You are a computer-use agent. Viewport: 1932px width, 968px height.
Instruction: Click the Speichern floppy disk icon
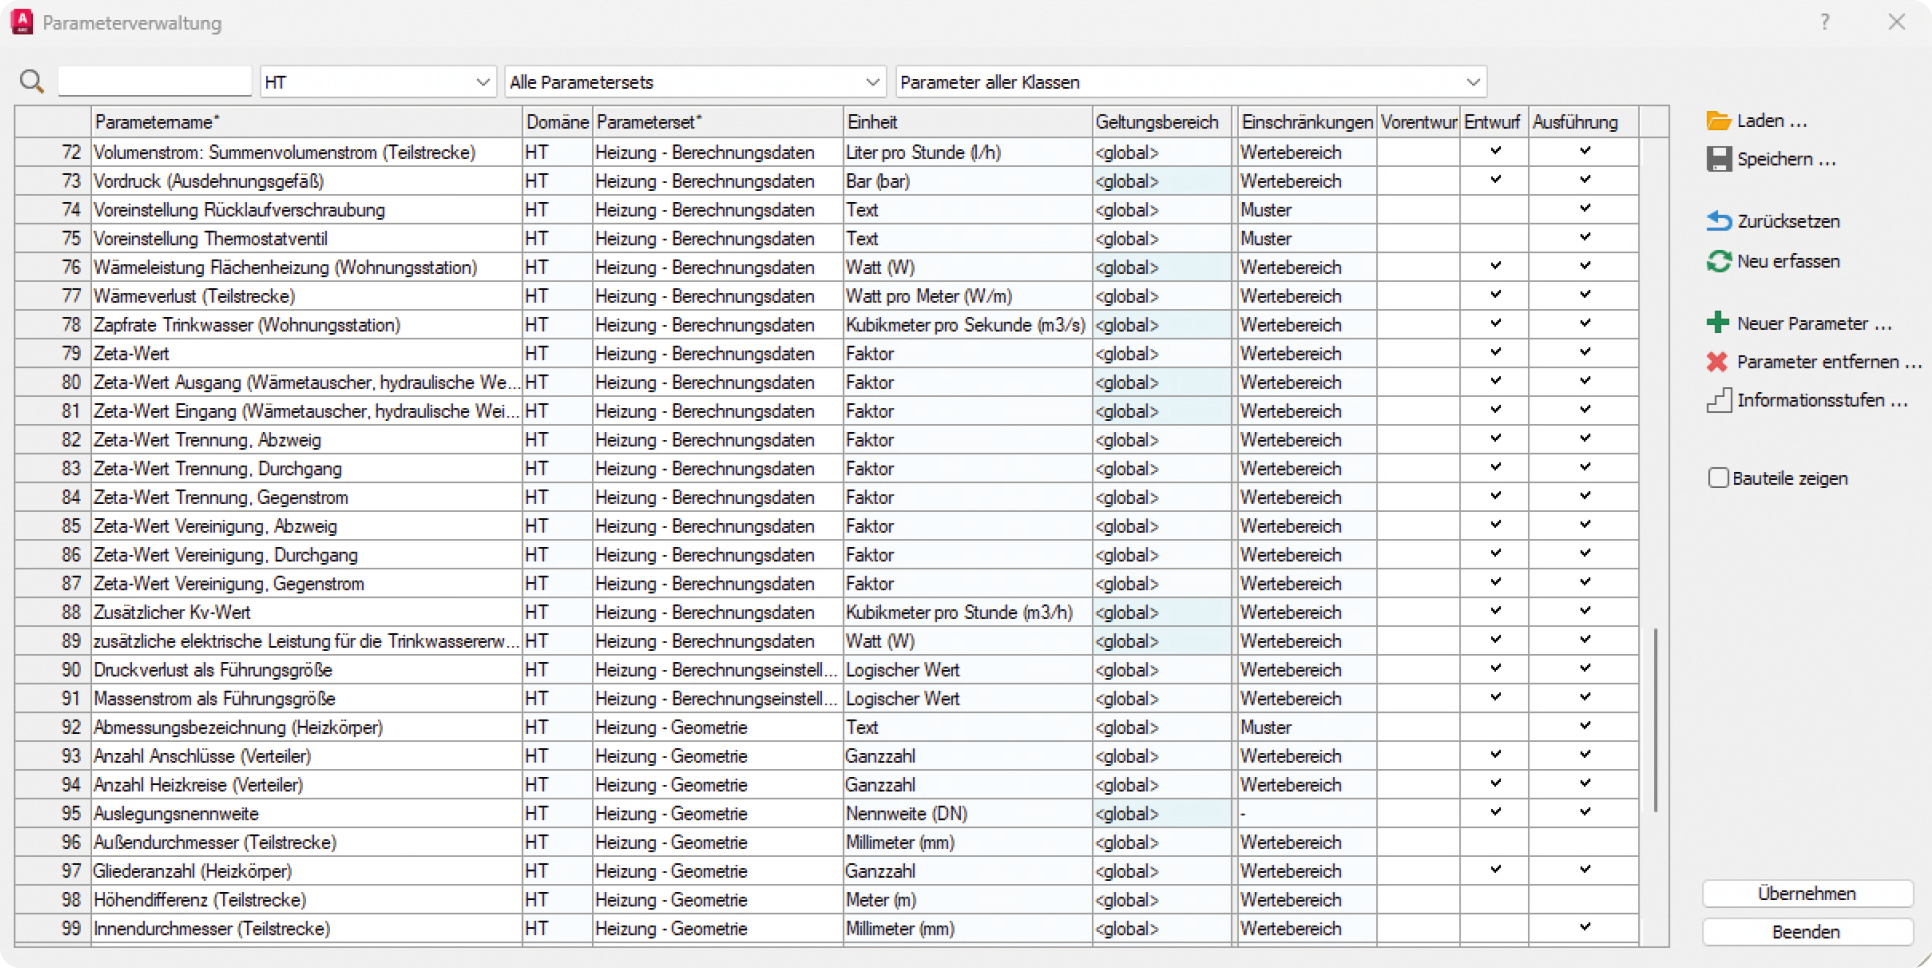point(1718,159)
